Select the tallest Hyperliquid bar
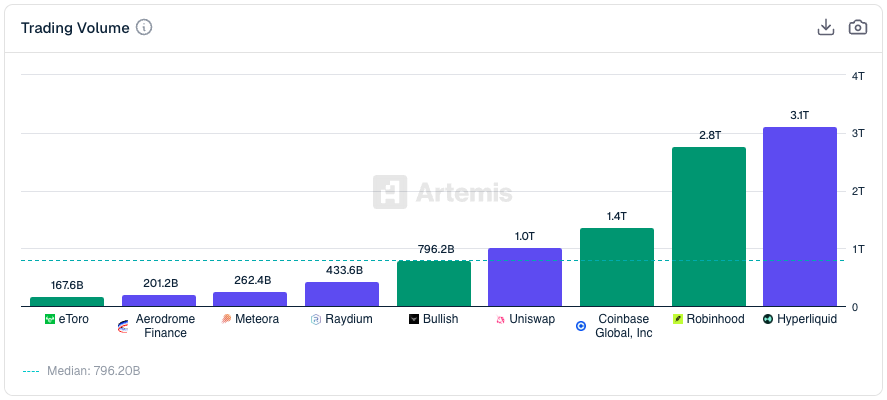 [x=800, y=217]
